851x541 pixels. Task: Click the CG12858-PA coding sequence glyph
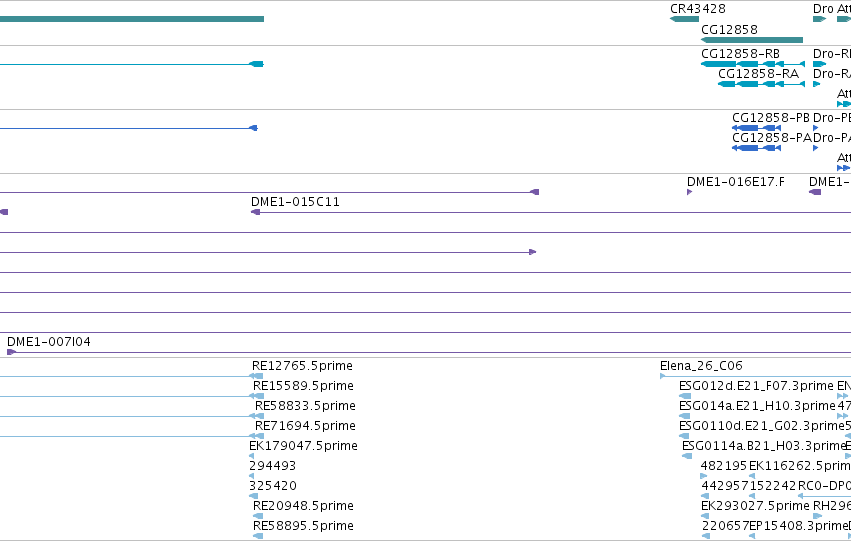coord(757,148)
